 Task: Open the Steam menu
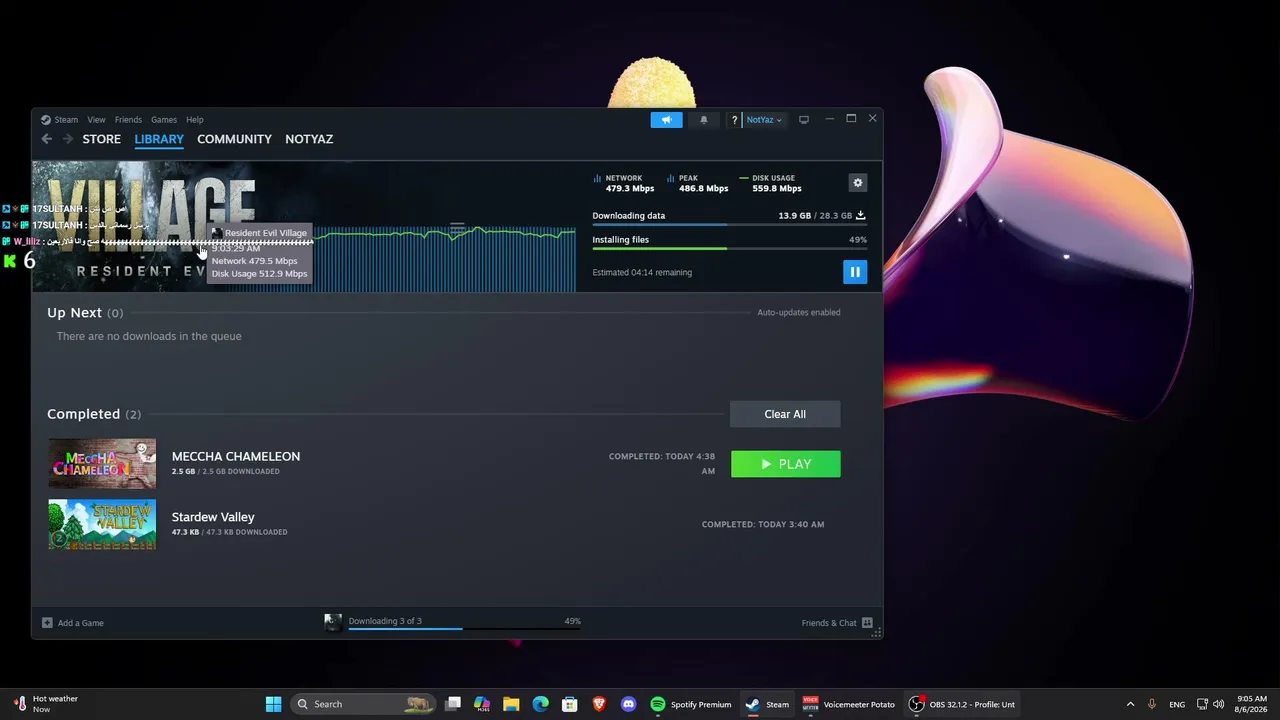66,120
